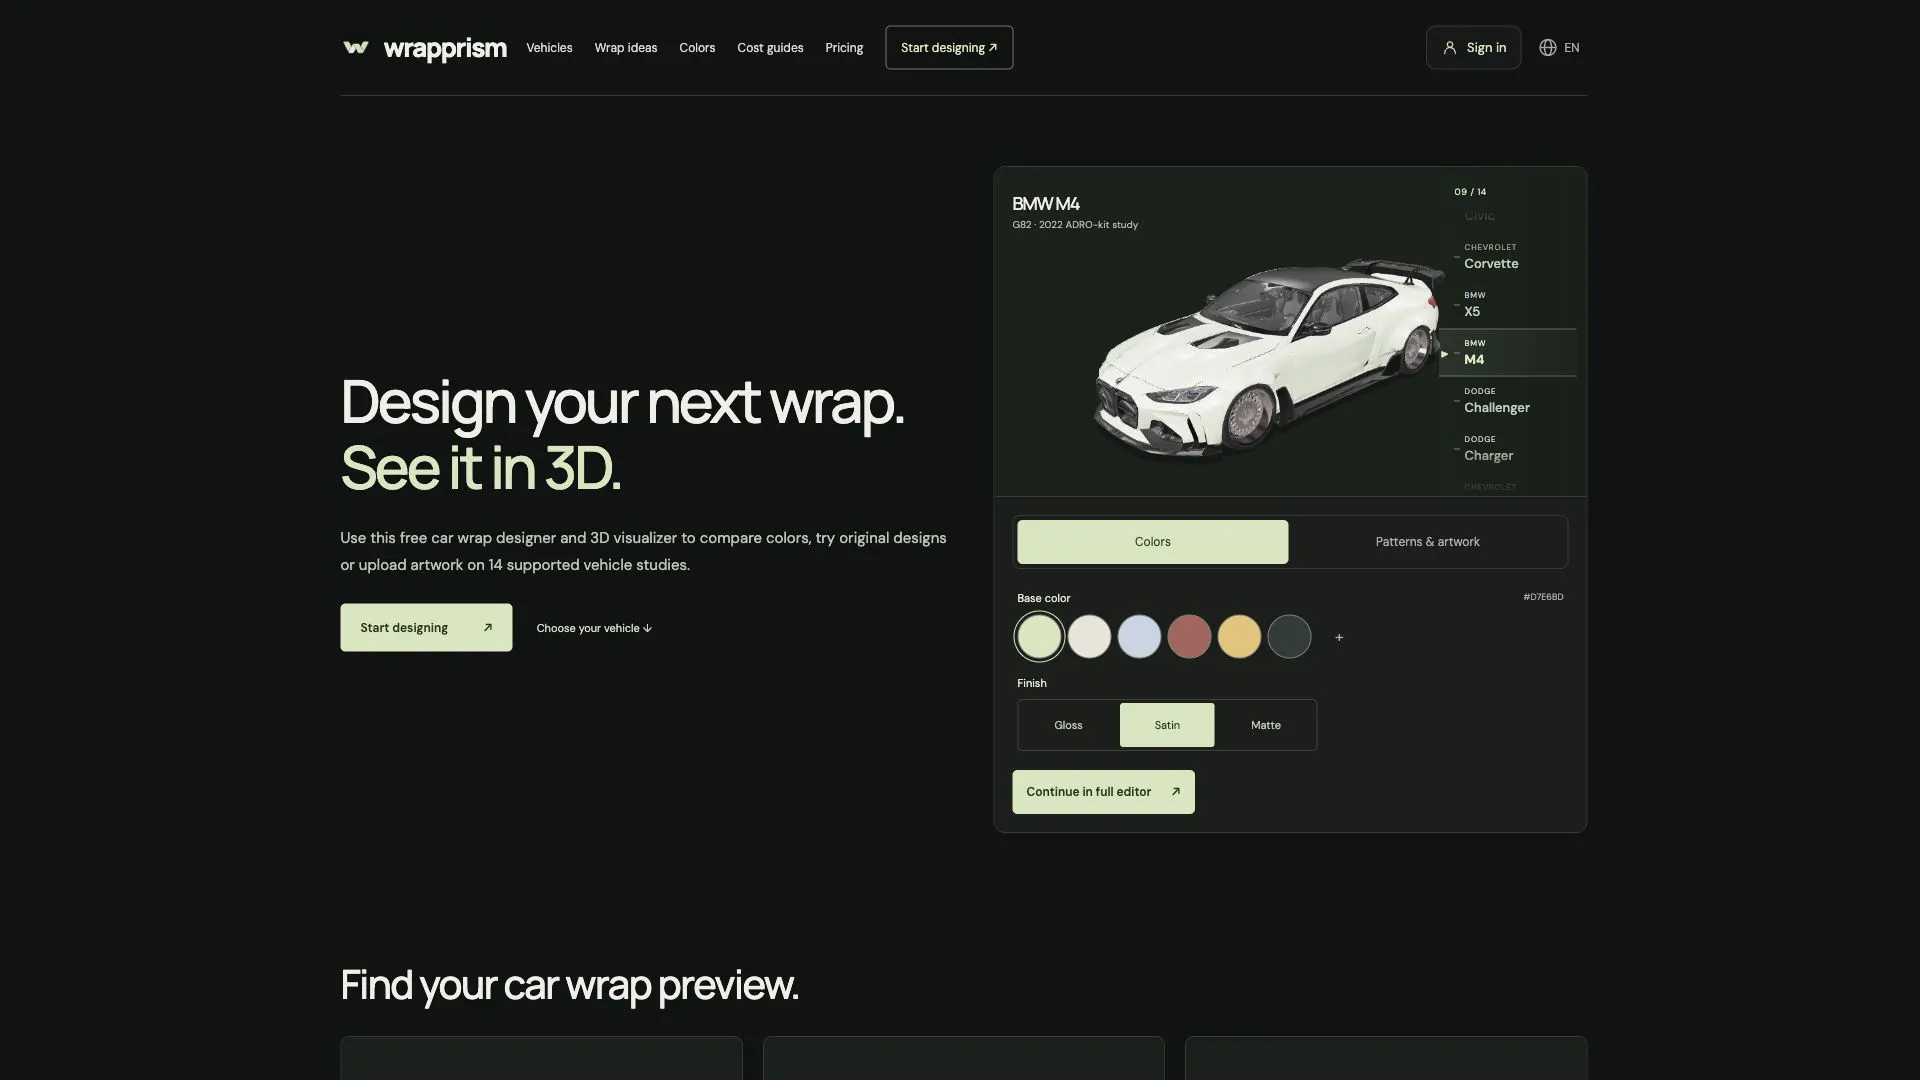Go to the Colors nav item
Viewport: 1920px width, 1080px height.
(697, 48)
